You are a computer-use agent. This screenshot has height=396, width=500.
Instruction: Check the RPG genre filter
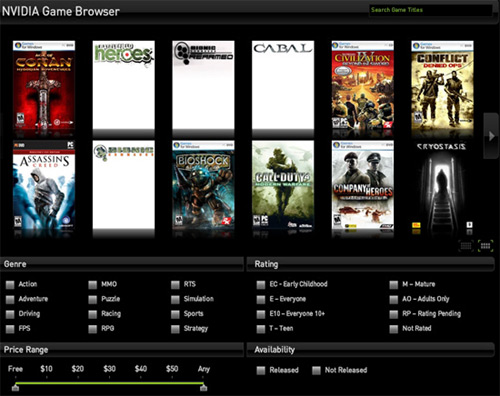(93, 329)
